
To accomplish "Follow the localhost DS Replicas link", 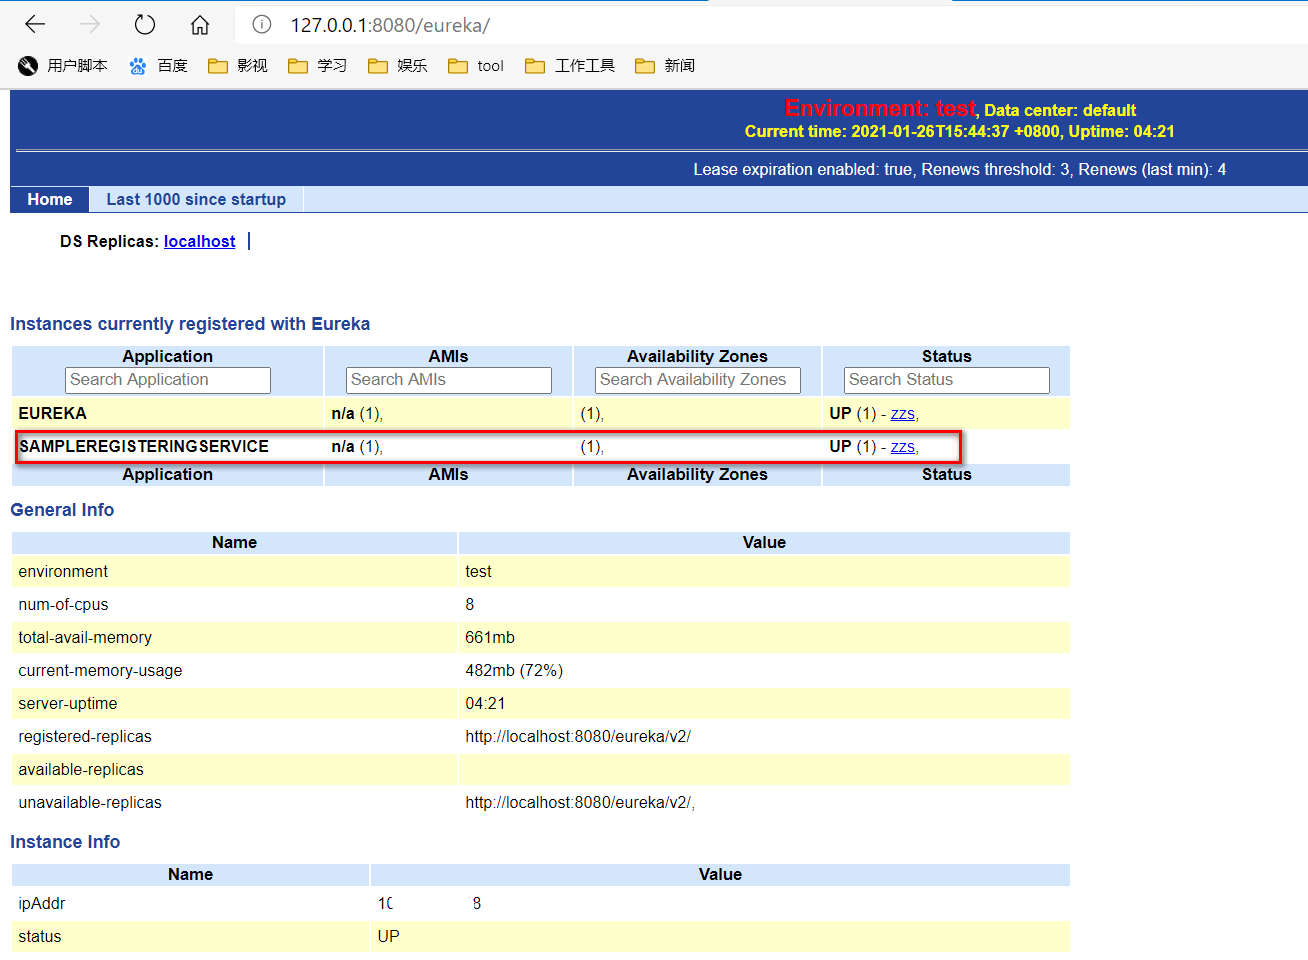I will (x=200, y=241).
